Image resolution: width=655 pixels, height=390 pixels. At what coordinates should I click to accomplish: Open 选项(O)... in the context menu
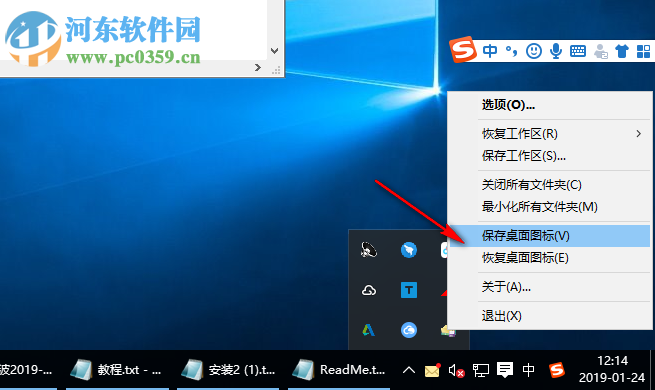(549, 105)
